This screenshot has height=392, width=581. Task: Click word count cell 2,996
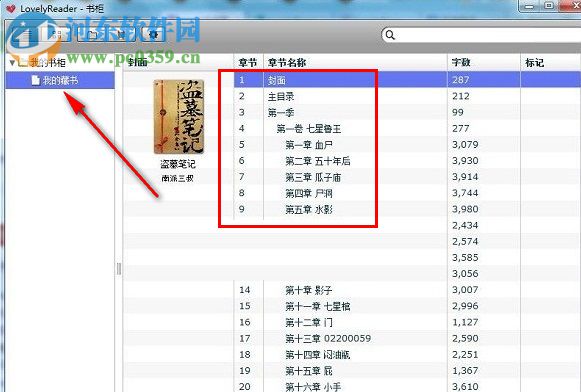coord(465,306)
